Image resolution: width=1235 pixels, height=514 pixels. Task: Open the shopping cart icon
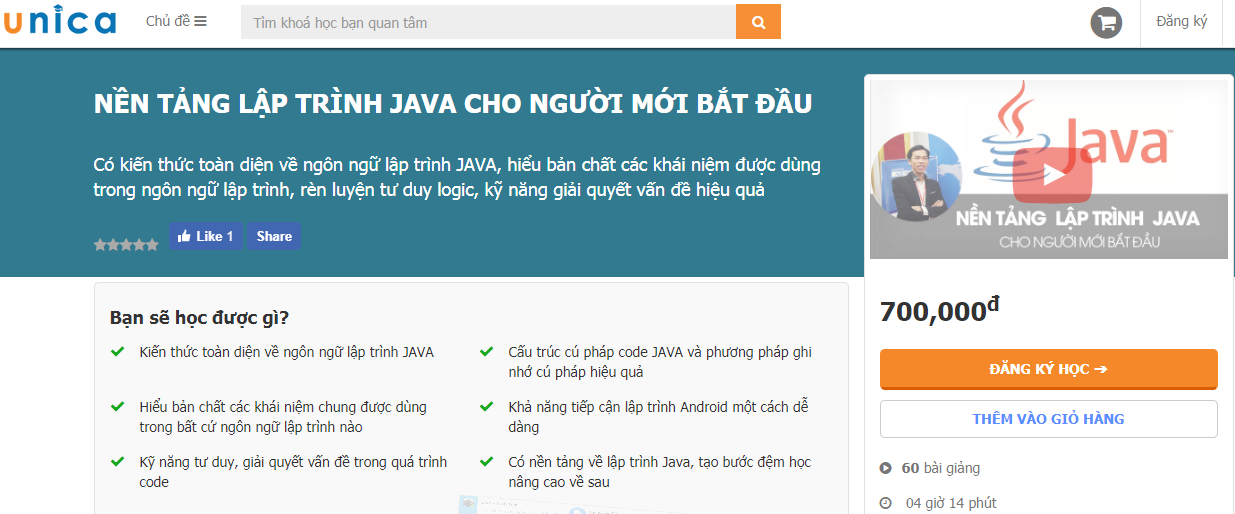[1106, 22]
